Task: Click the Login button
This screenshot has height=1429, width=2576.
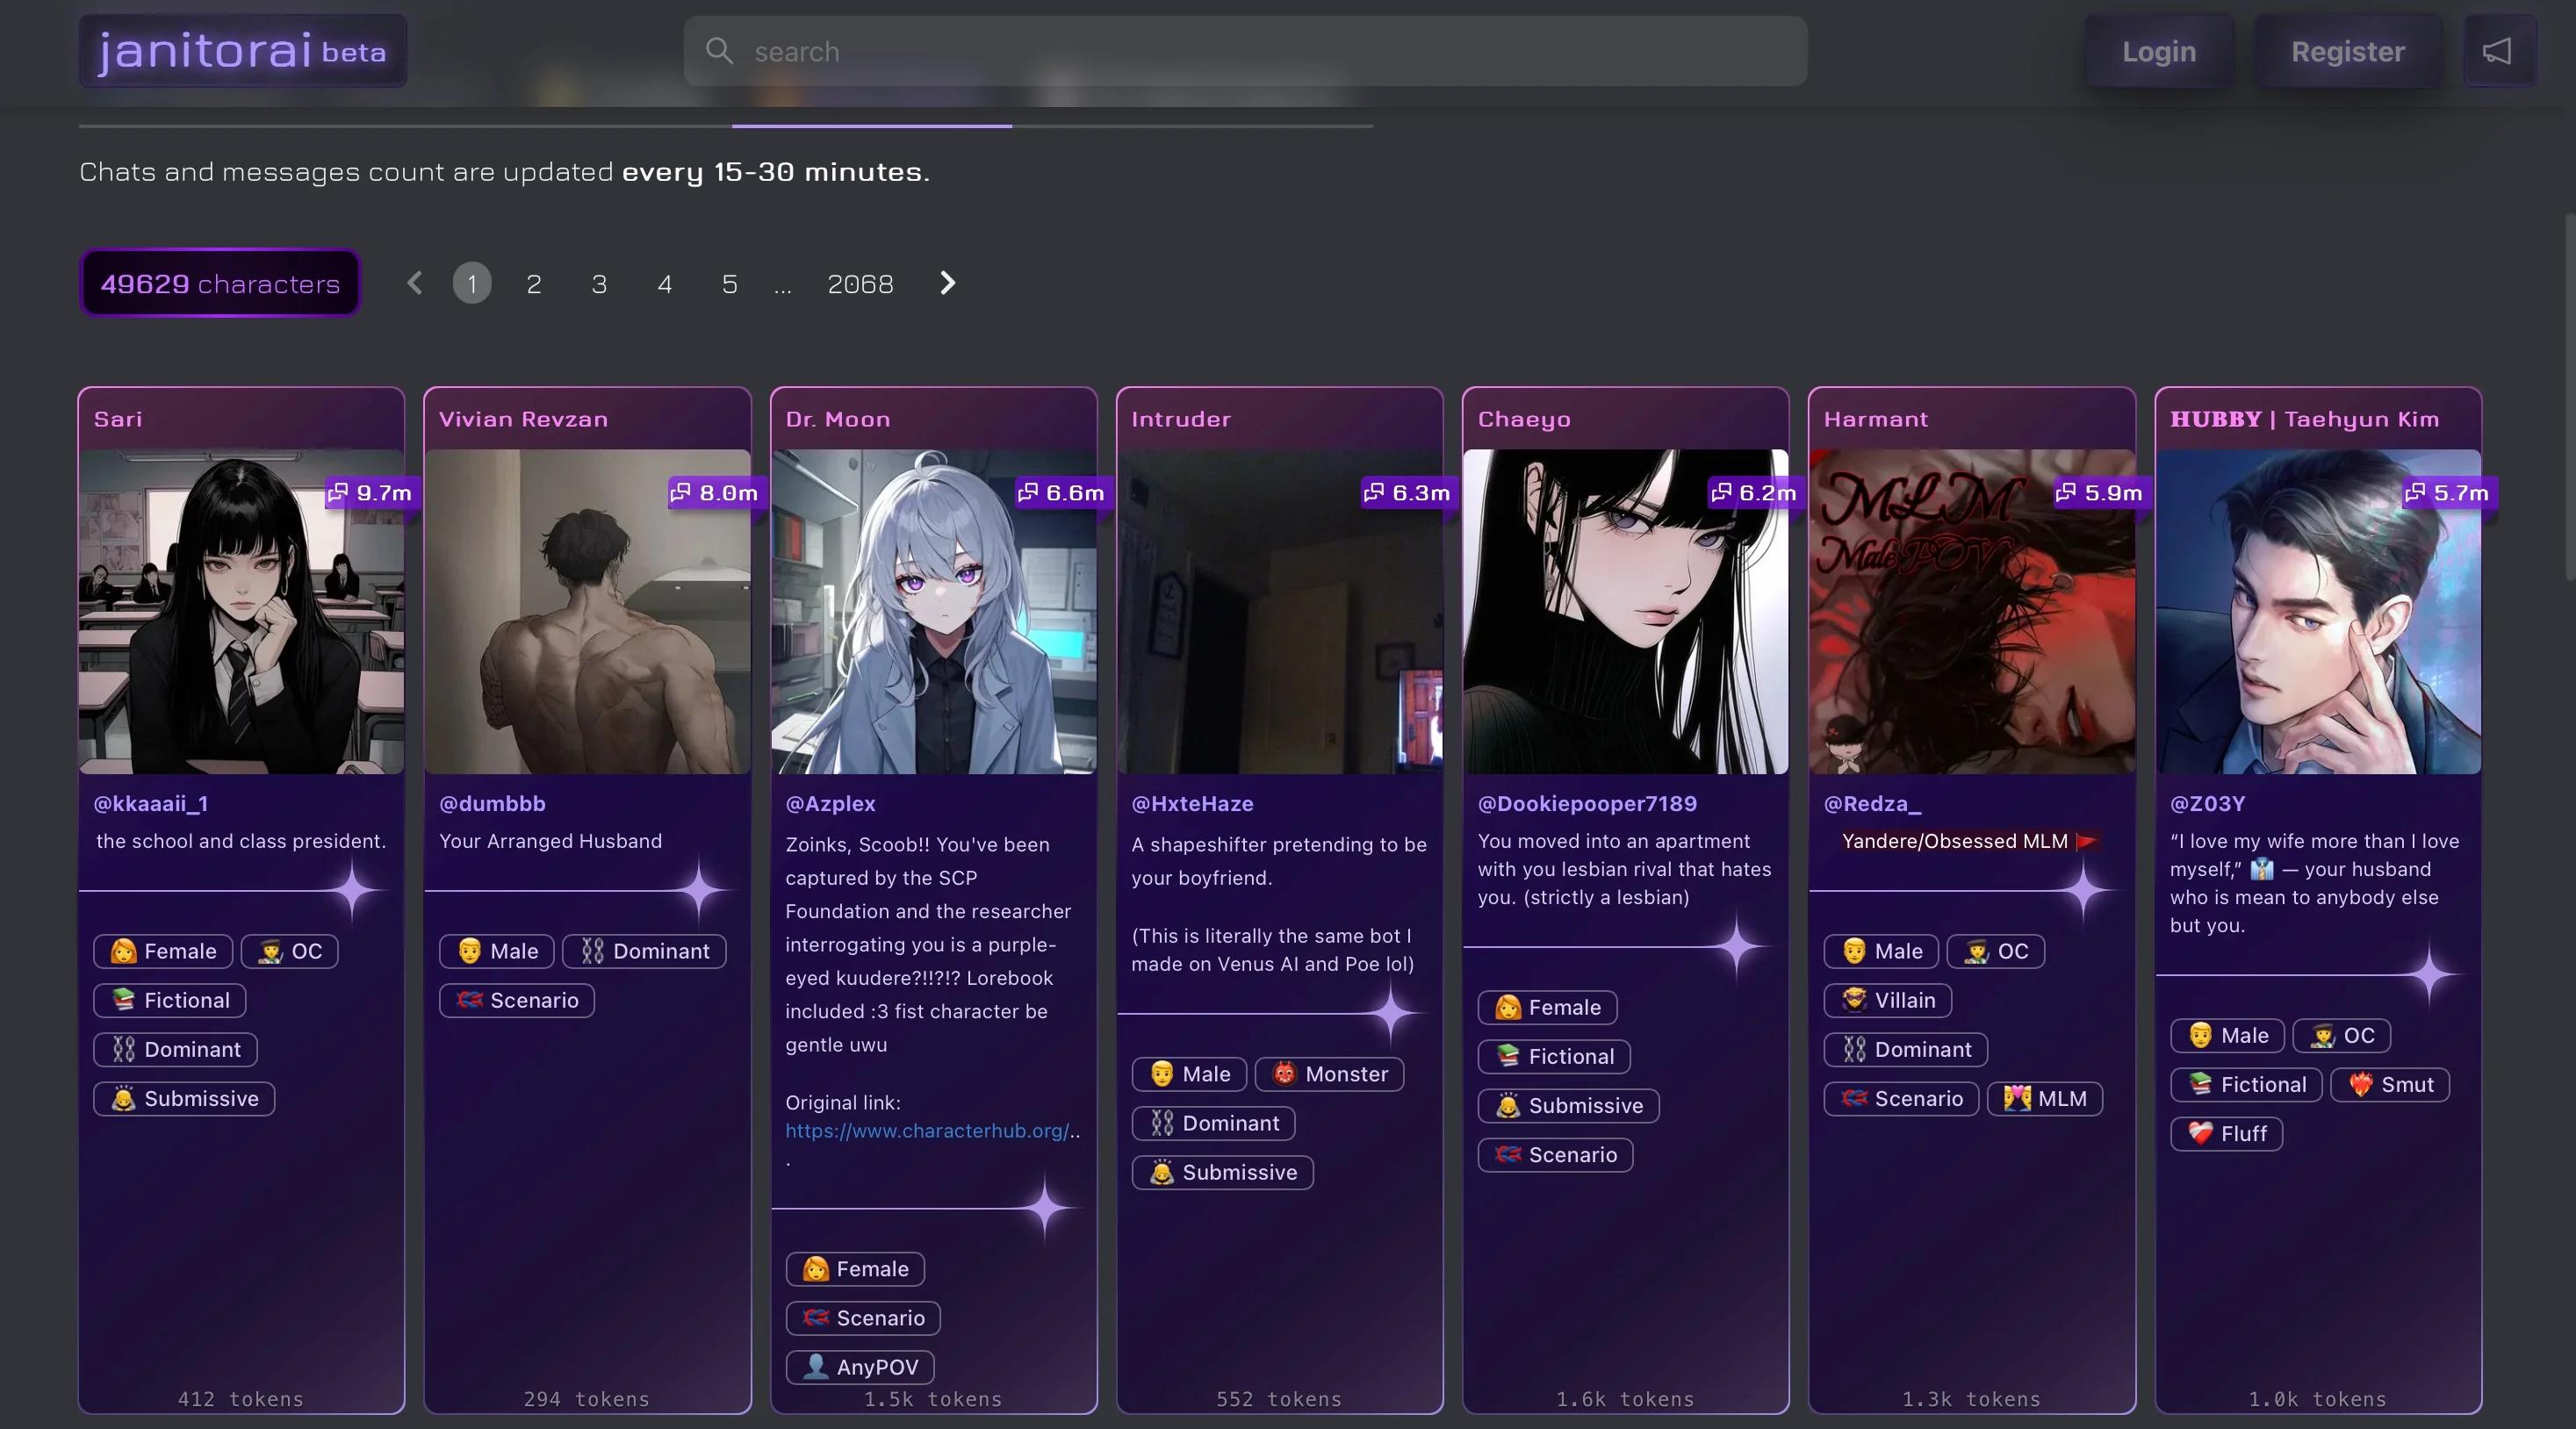Action: click(x=2158, y=52)
